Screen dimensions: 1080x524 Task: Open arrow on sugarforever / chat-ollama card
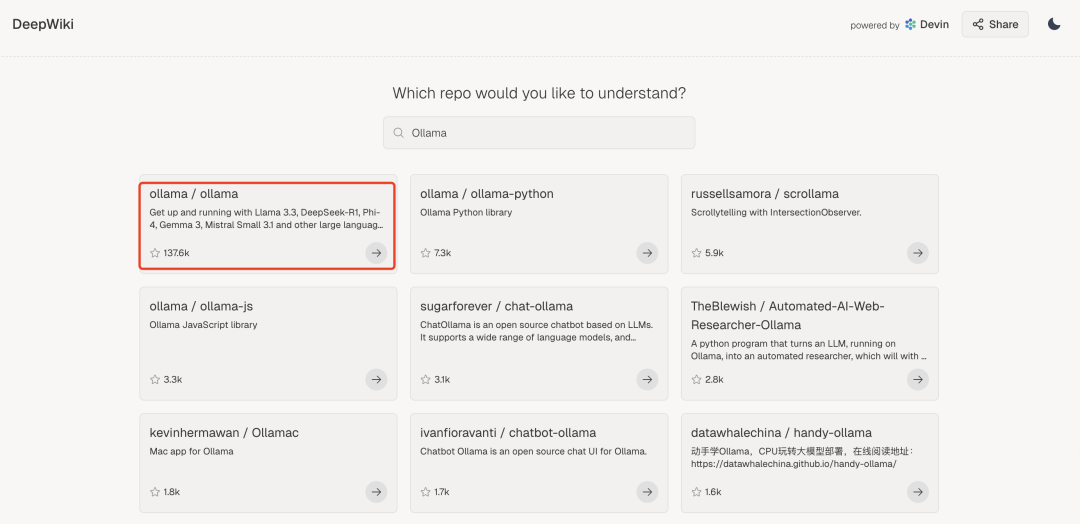[x=647, y=379]
